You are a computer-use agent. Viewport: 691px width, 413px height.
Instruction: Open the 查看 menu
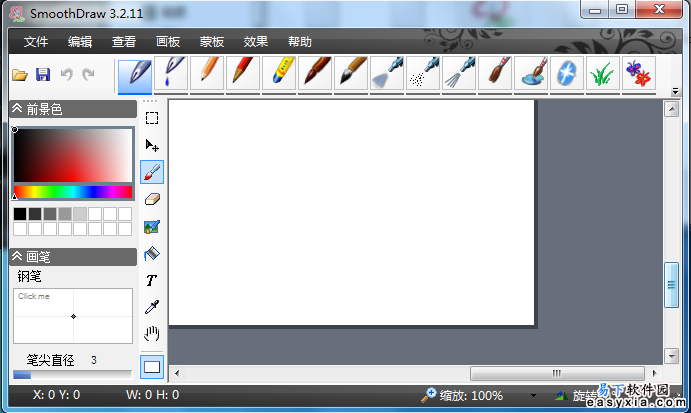coord(124,42)
